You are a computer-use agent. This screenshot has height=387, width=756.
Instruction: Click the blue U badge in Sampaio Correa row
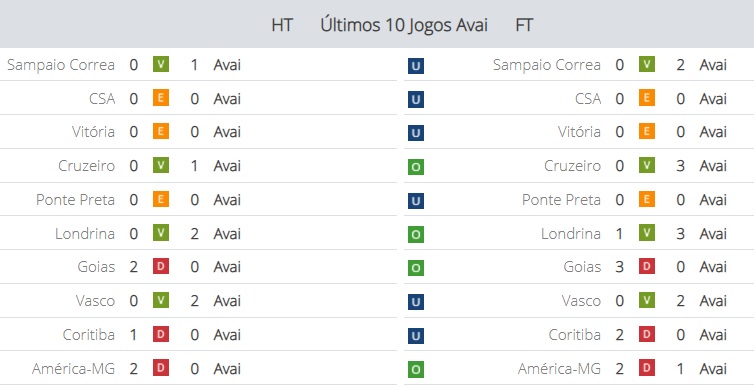point(416,66)
